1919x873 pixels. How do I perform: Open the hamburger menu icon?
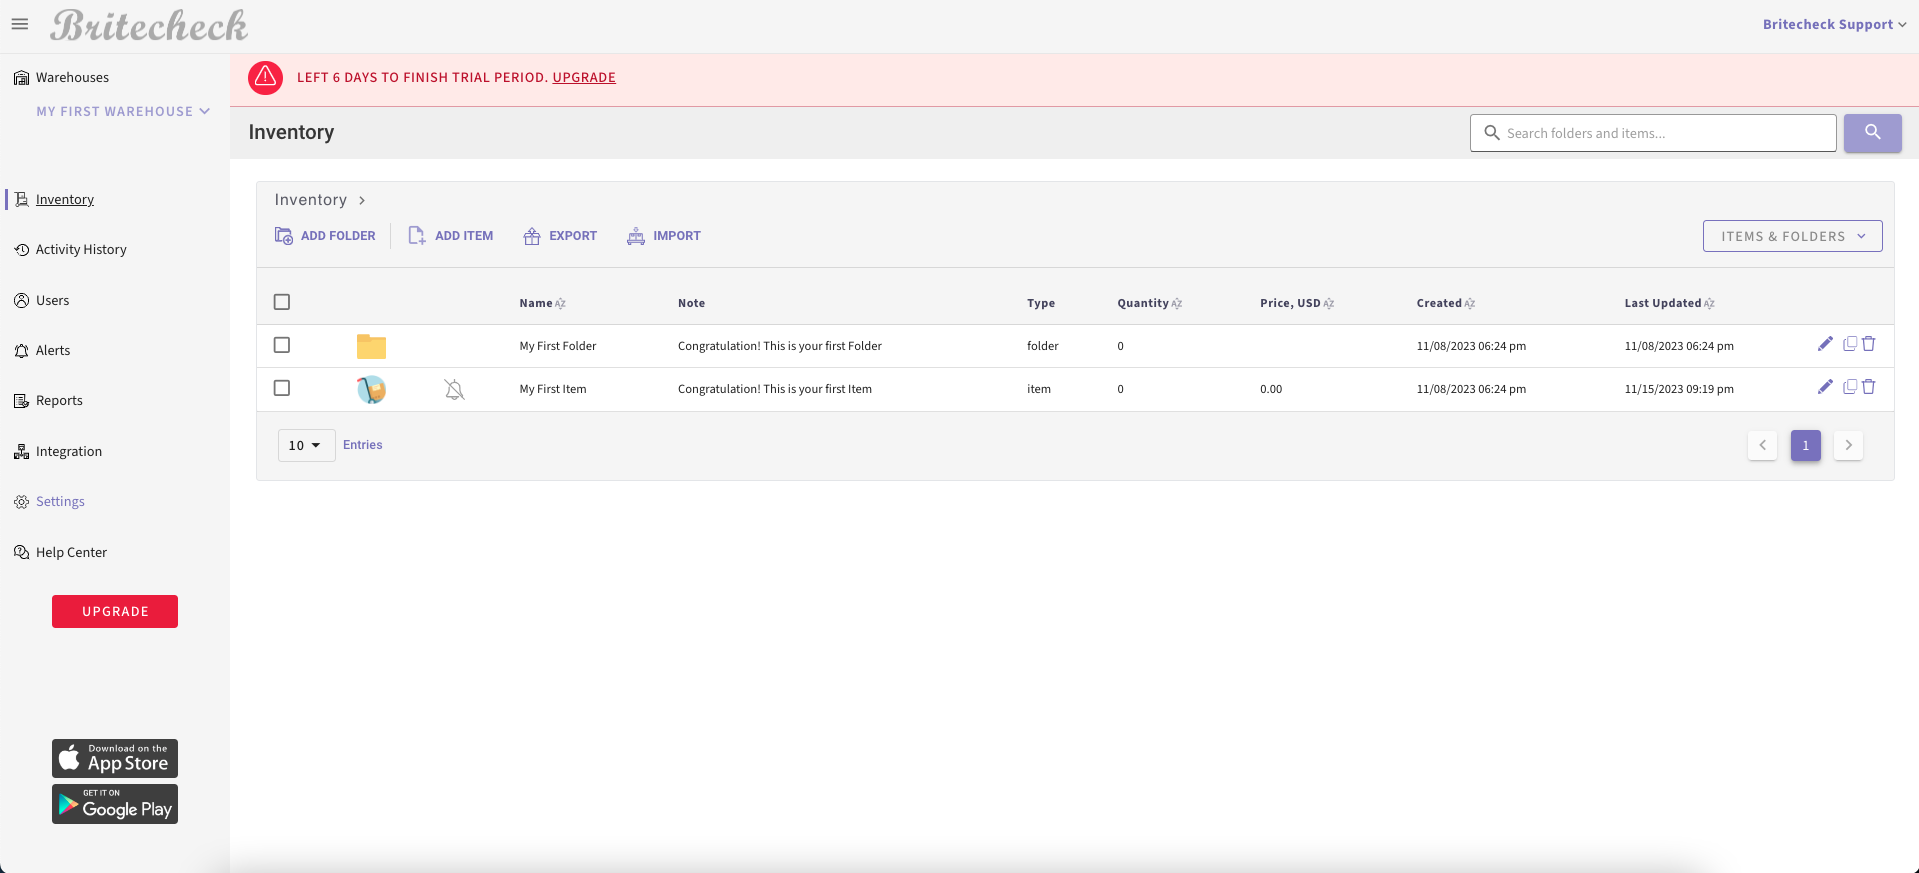click(x=20, y=24)
